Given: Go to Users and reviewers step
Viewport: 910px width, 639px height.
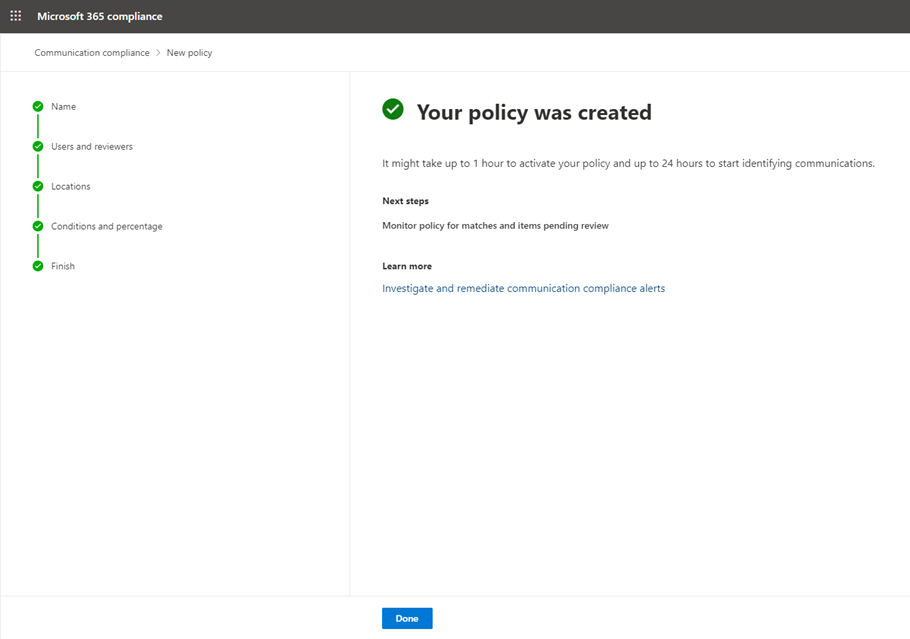Looking at the screenshot, I should click(92, 147).
